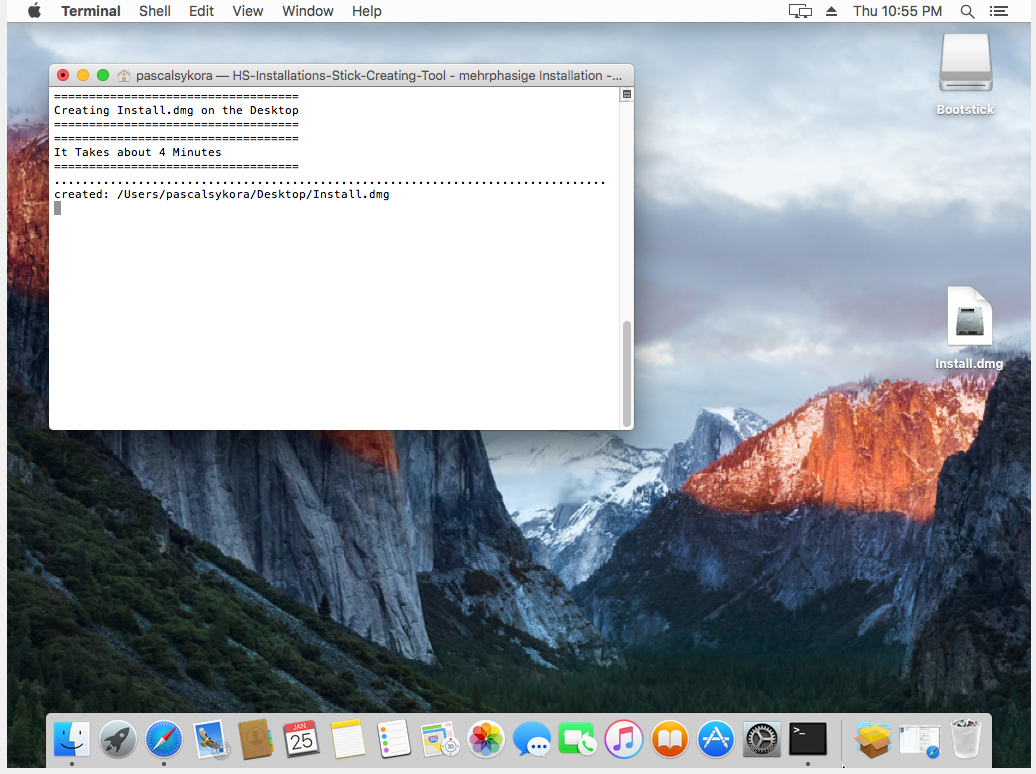Click the Terminal window title text
Image resolution: width=1036 pixels, height=774 pixels.
click(x=379, y=75)
